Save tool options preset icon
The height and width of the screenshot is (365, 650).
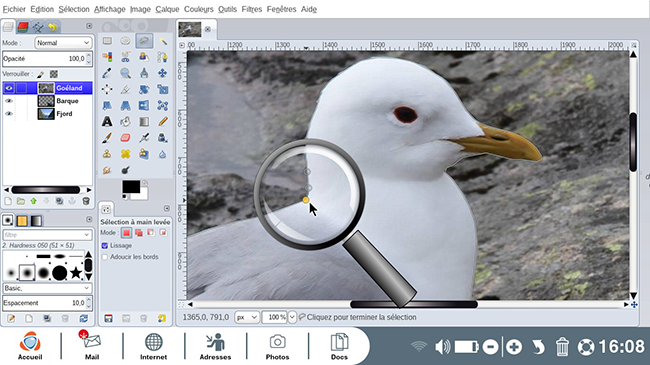point(108,319)
